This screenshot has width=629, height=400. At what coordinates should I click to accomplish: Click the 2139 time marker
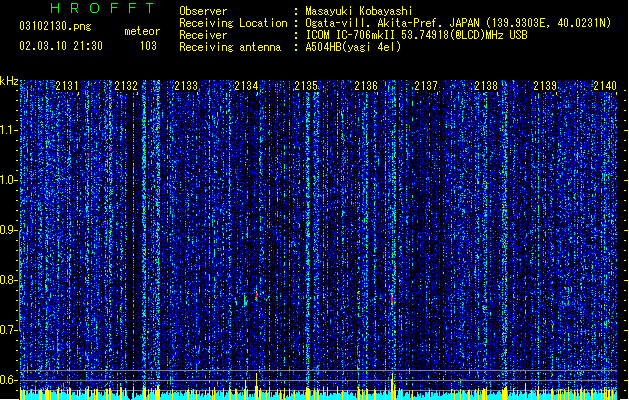(546, 86)
